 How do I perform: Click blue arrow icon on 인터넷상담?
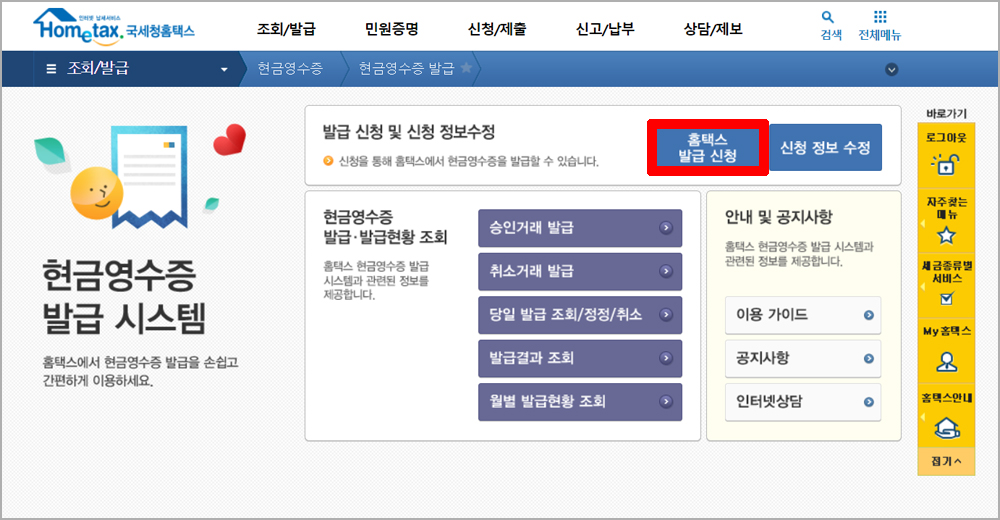[x=869, y=402]
